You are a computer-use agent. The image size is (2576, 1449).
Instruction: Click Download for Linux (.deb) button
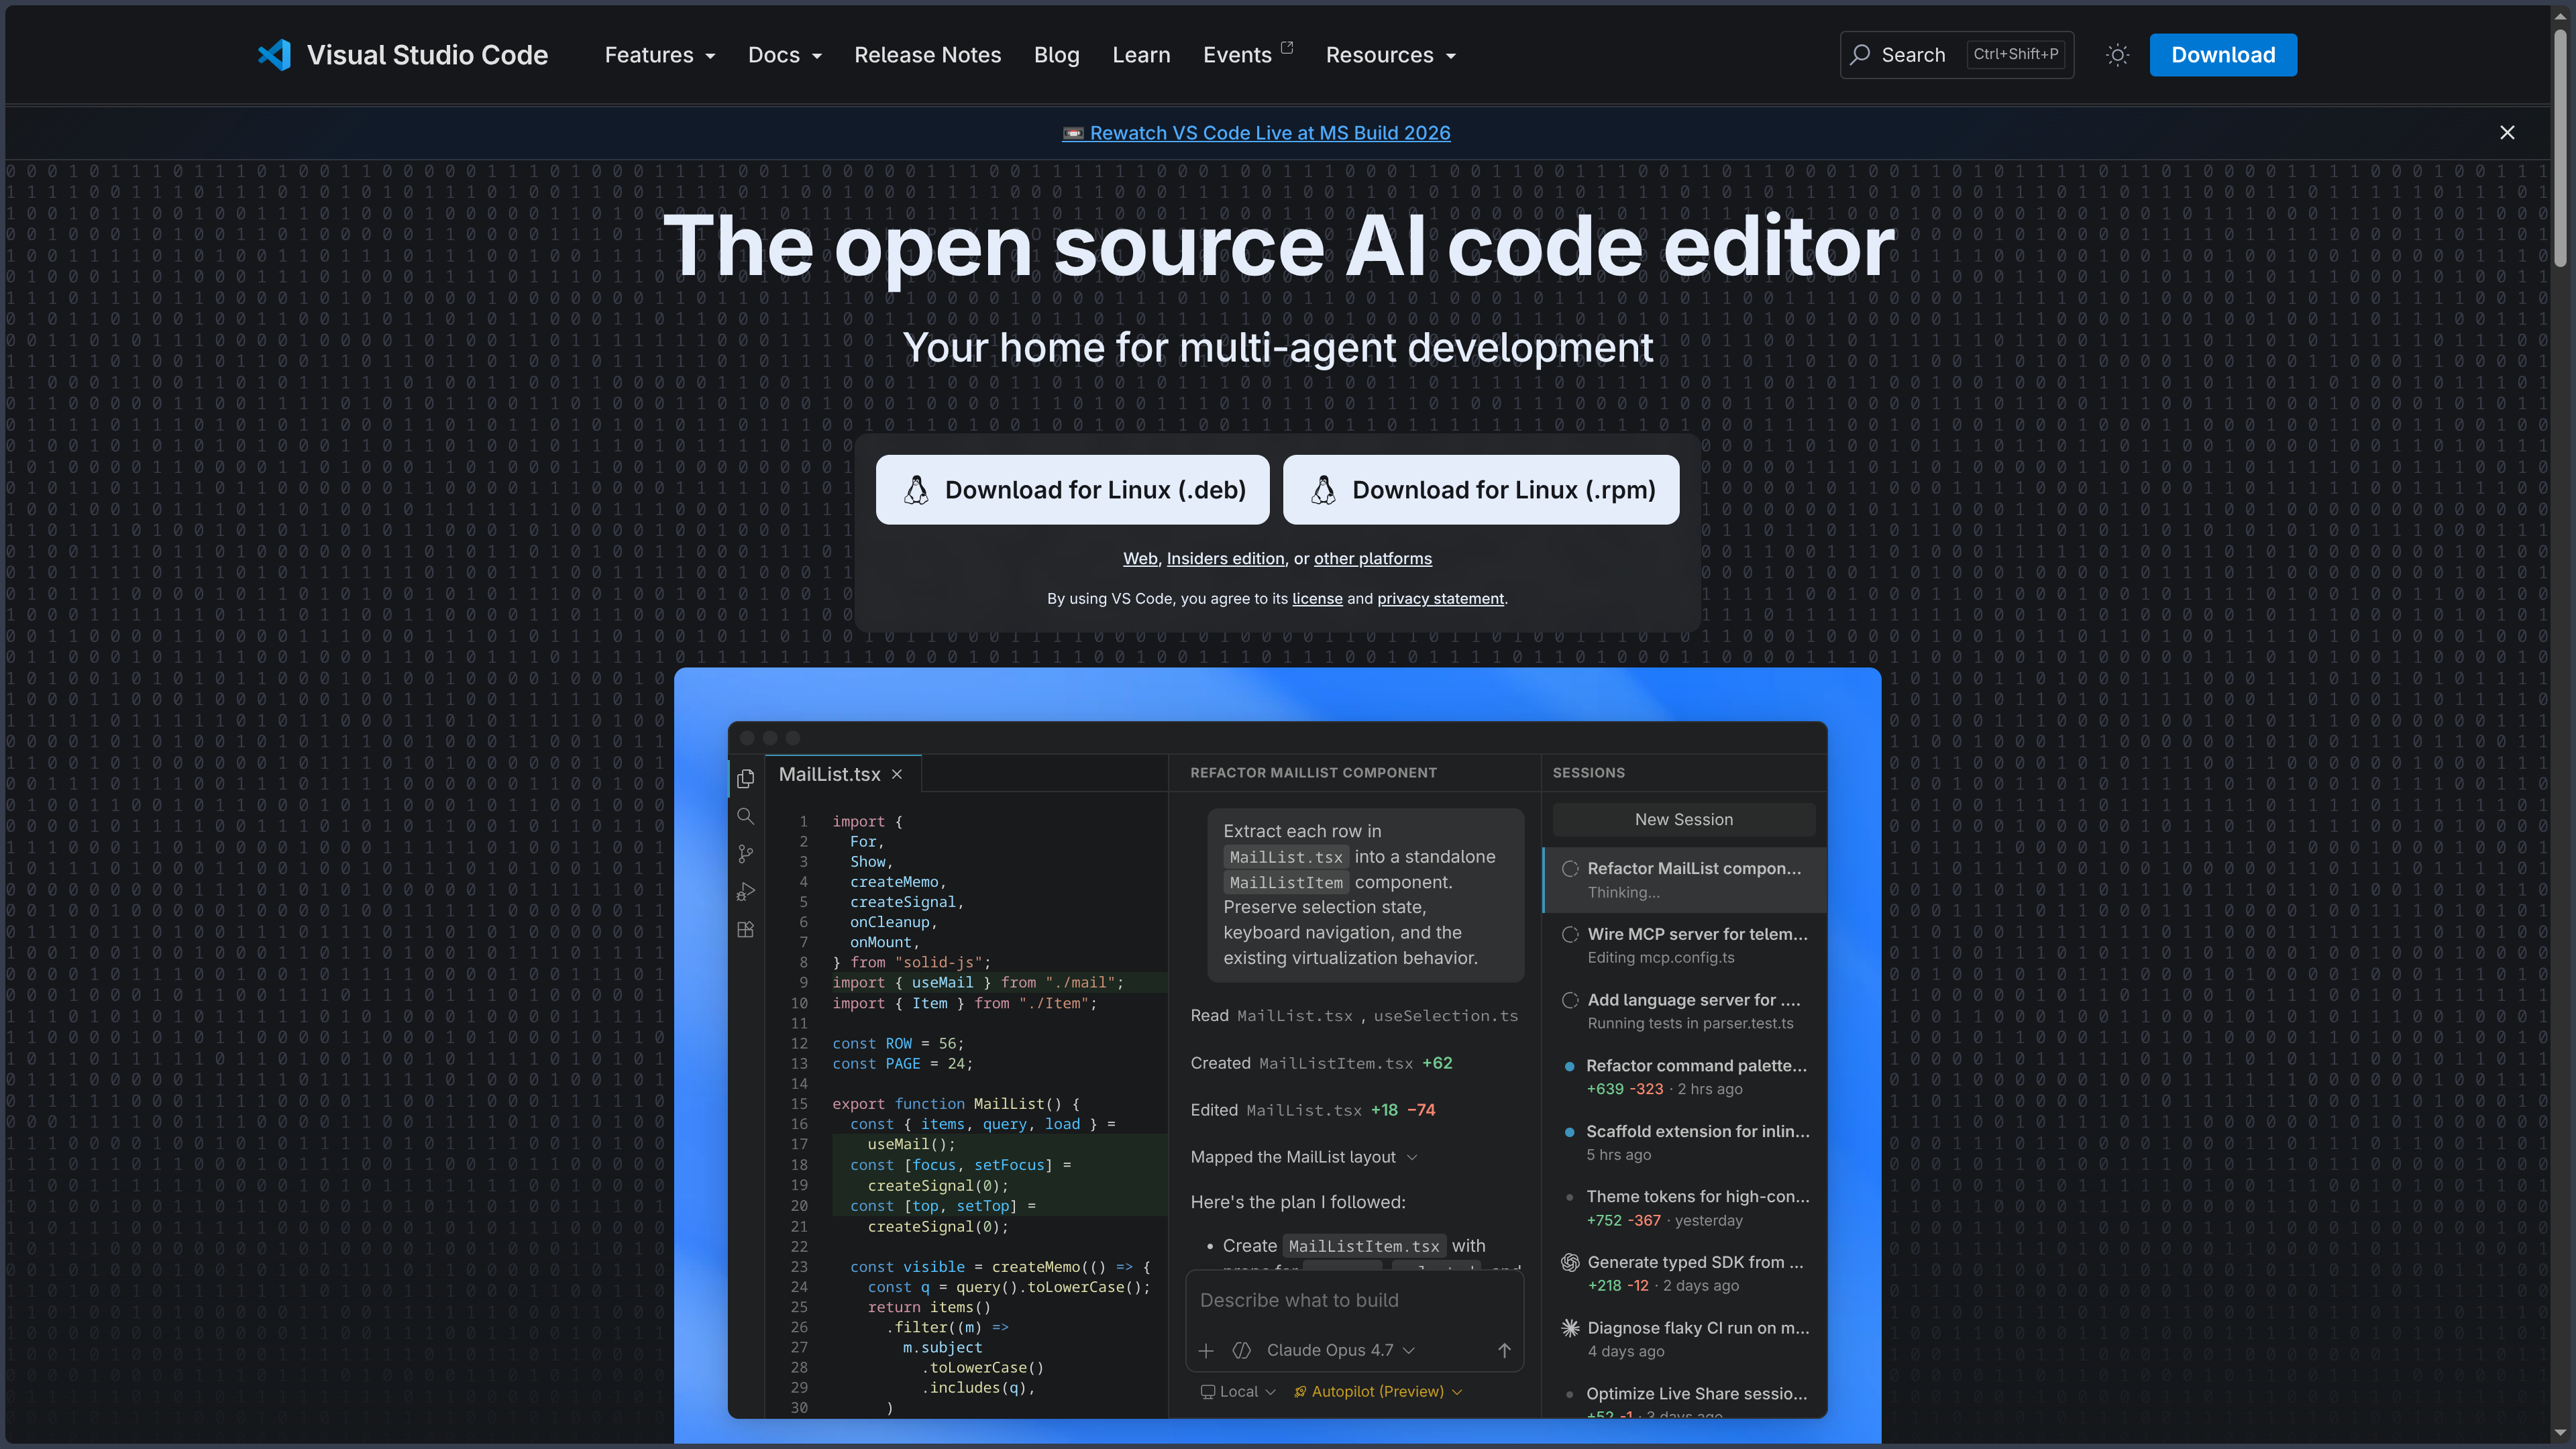pos(1072,490)
